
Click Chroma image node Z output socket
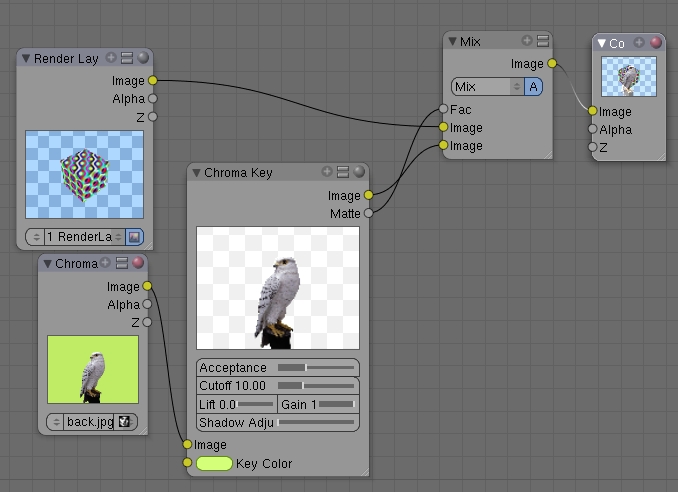147,322
